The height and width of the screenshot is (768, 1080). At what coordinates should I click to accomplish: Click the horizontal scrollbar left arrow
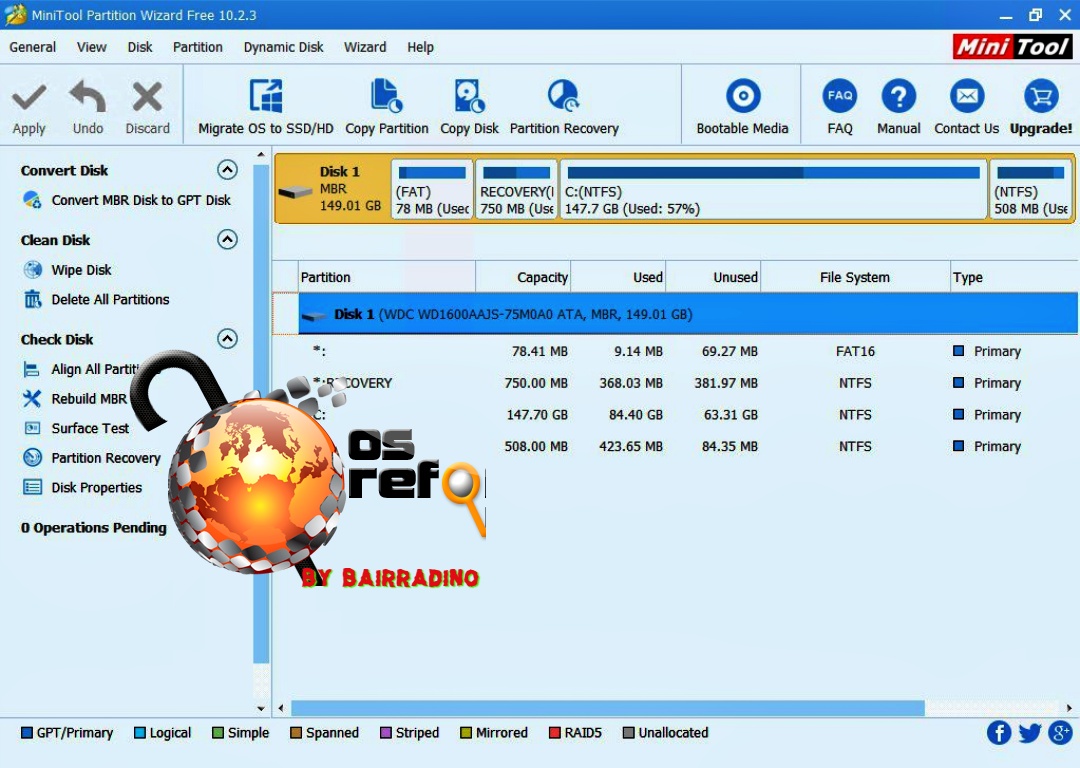tap(281, 708)
